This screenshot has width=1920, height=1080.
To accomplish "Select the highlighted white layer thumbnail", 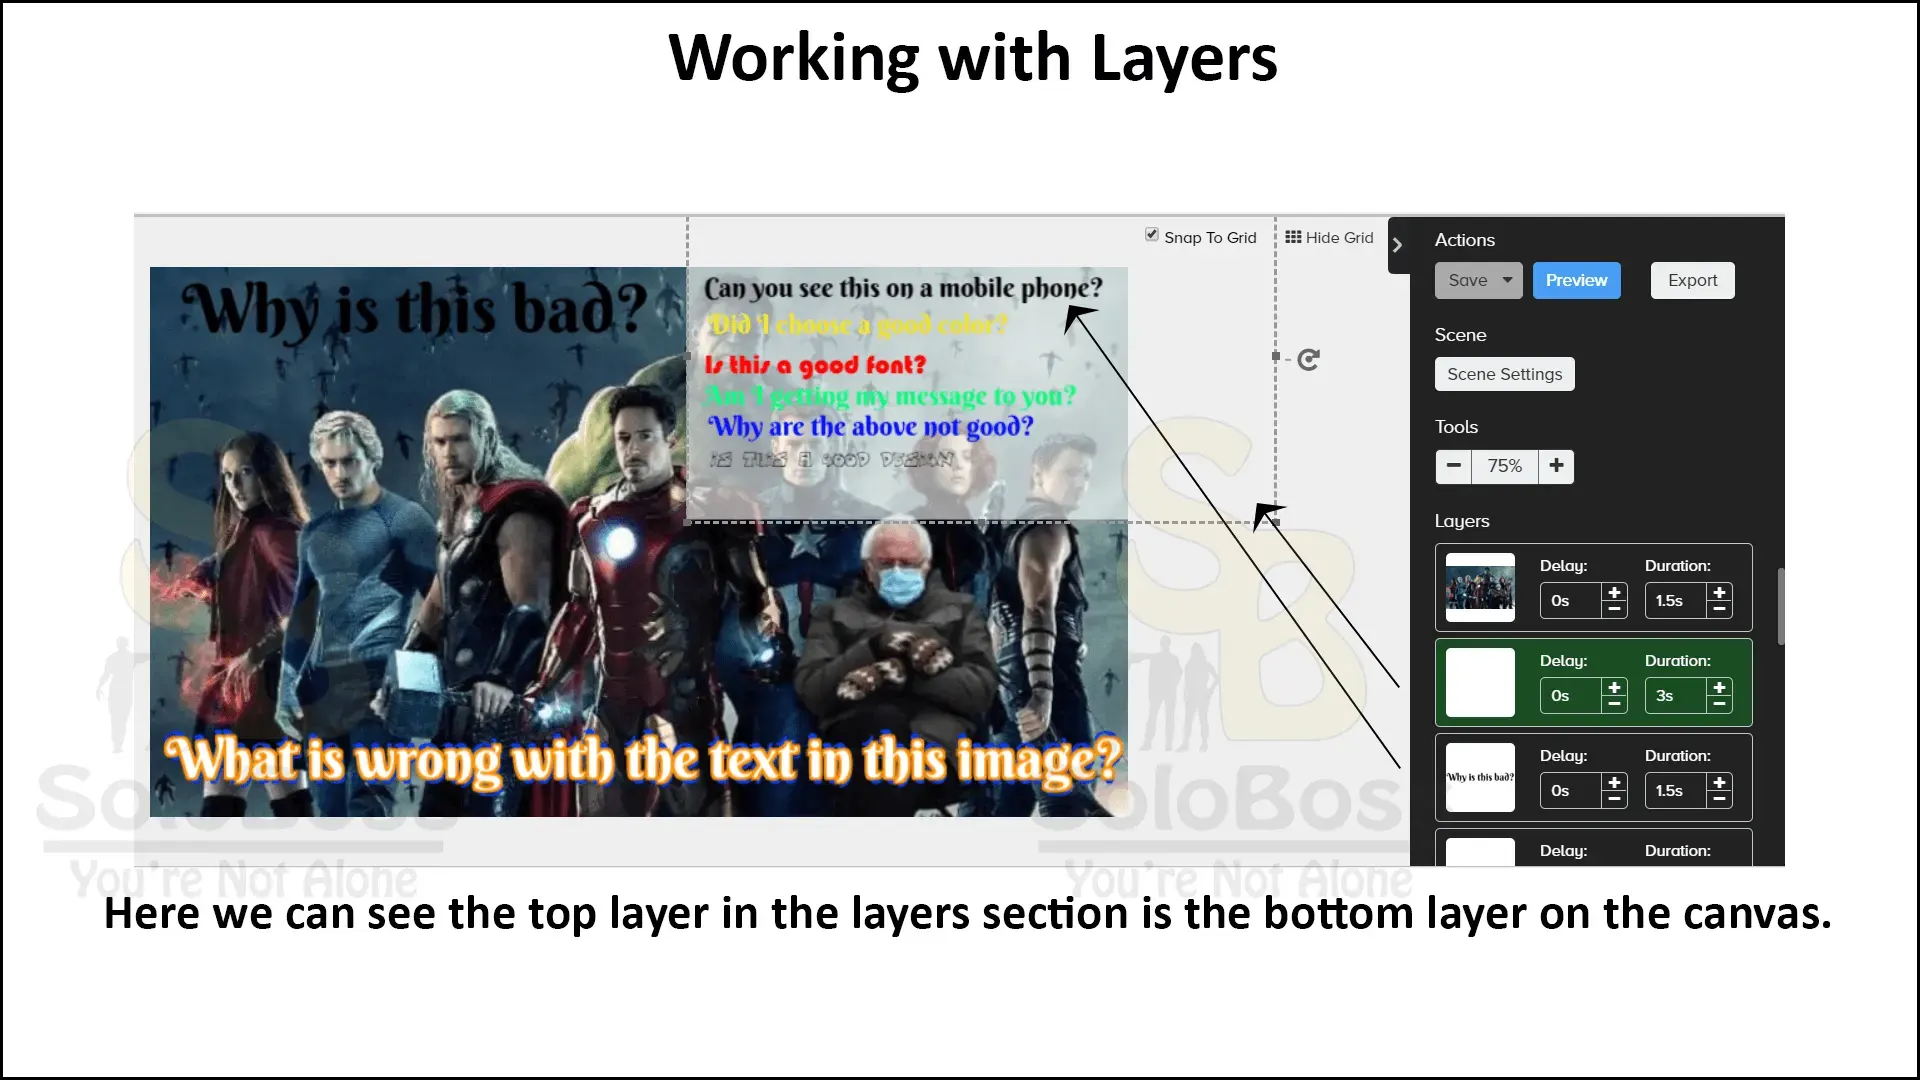I will click(x=1480, y=683).
